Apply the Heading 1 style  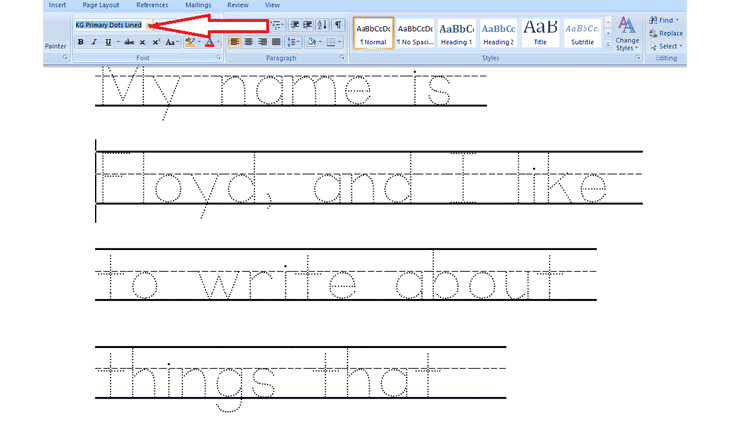click(456, 33)
